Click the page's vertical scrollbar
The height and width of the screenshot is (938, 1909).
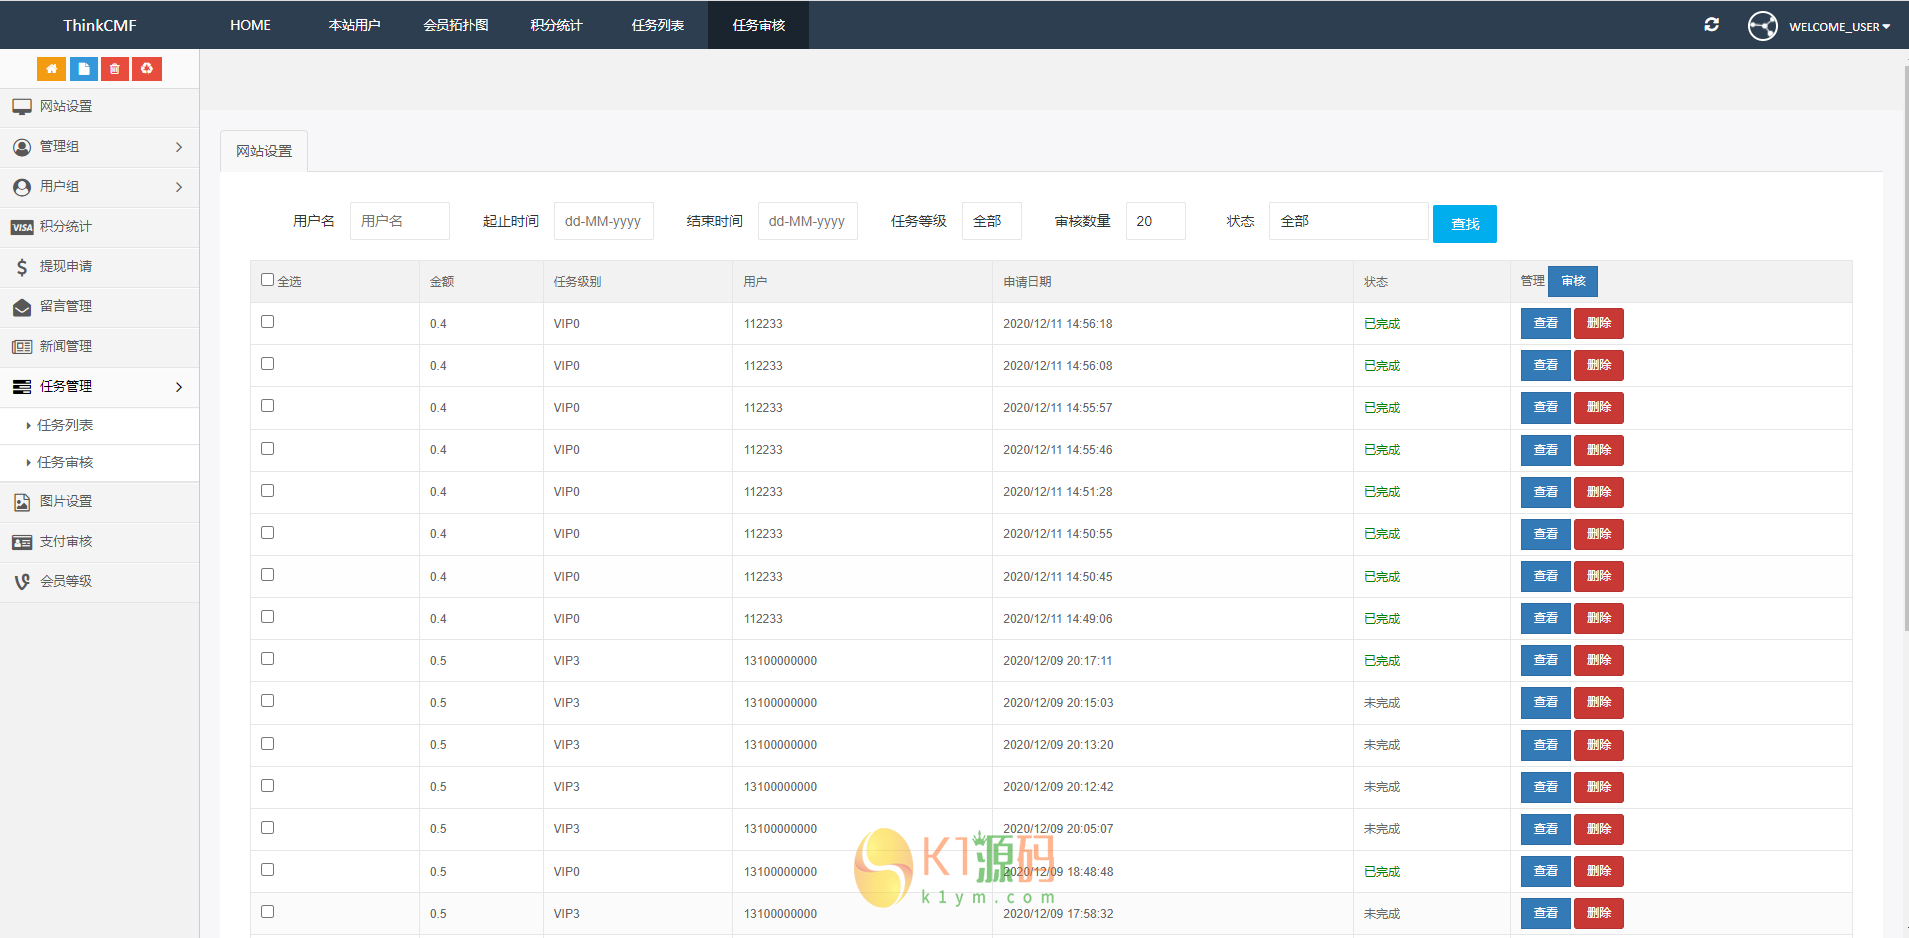tap(1905, 350)
